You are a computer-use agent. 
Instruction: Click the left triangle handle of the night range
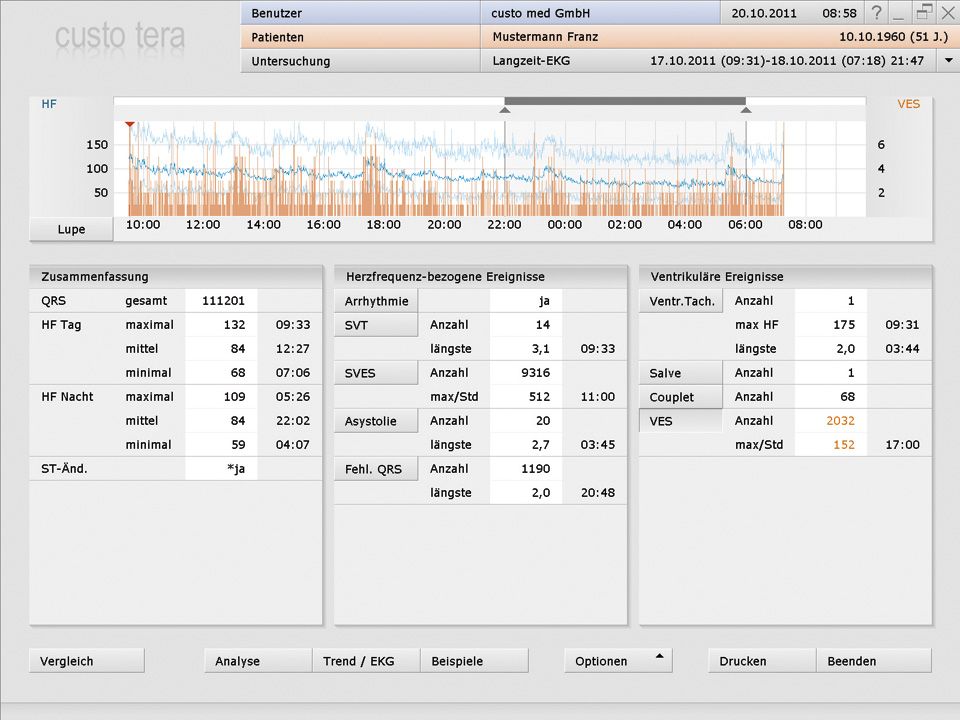point(504,110)
